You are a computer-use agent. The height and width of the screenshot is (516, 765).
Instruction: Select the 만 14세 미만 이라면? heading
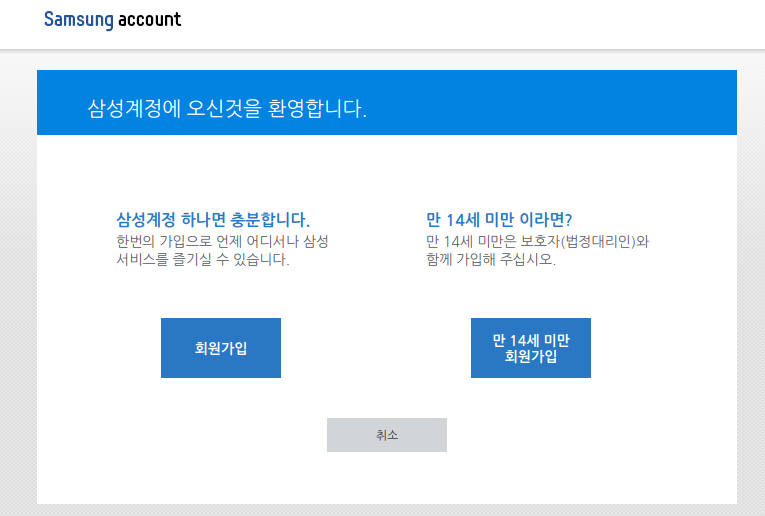point(505,220)
